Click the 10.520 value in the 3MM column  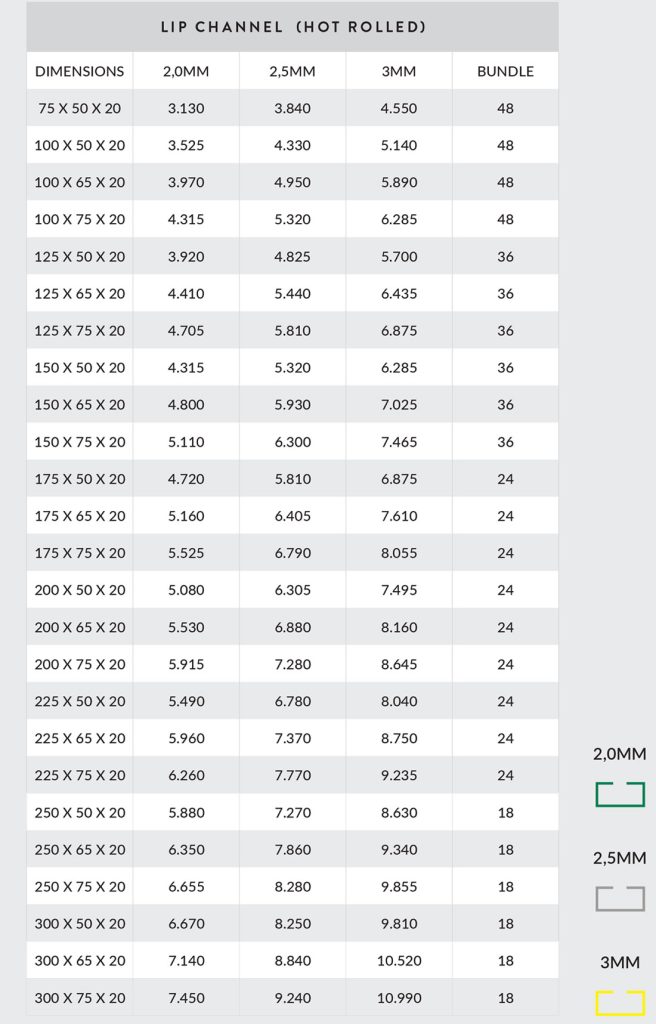click(399, 960)
